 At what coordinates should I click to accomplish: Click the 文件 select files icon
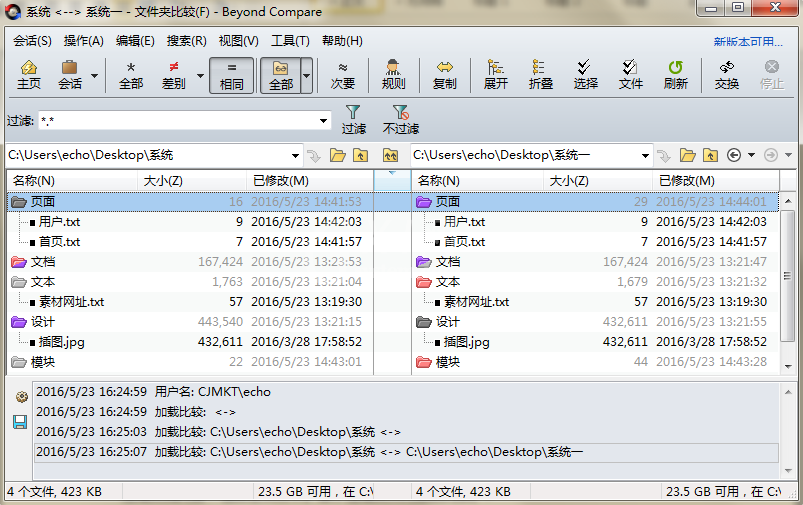coord(630,75)
